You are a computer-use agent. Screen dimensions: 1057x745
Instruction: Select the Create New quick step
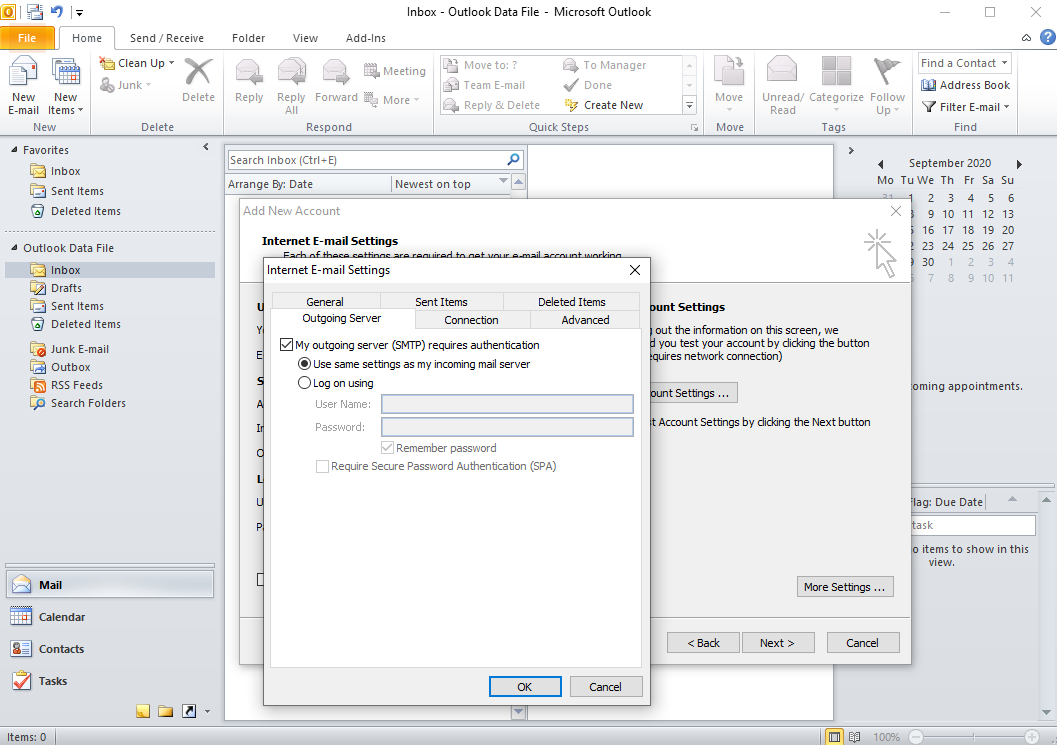click(604, 105)
